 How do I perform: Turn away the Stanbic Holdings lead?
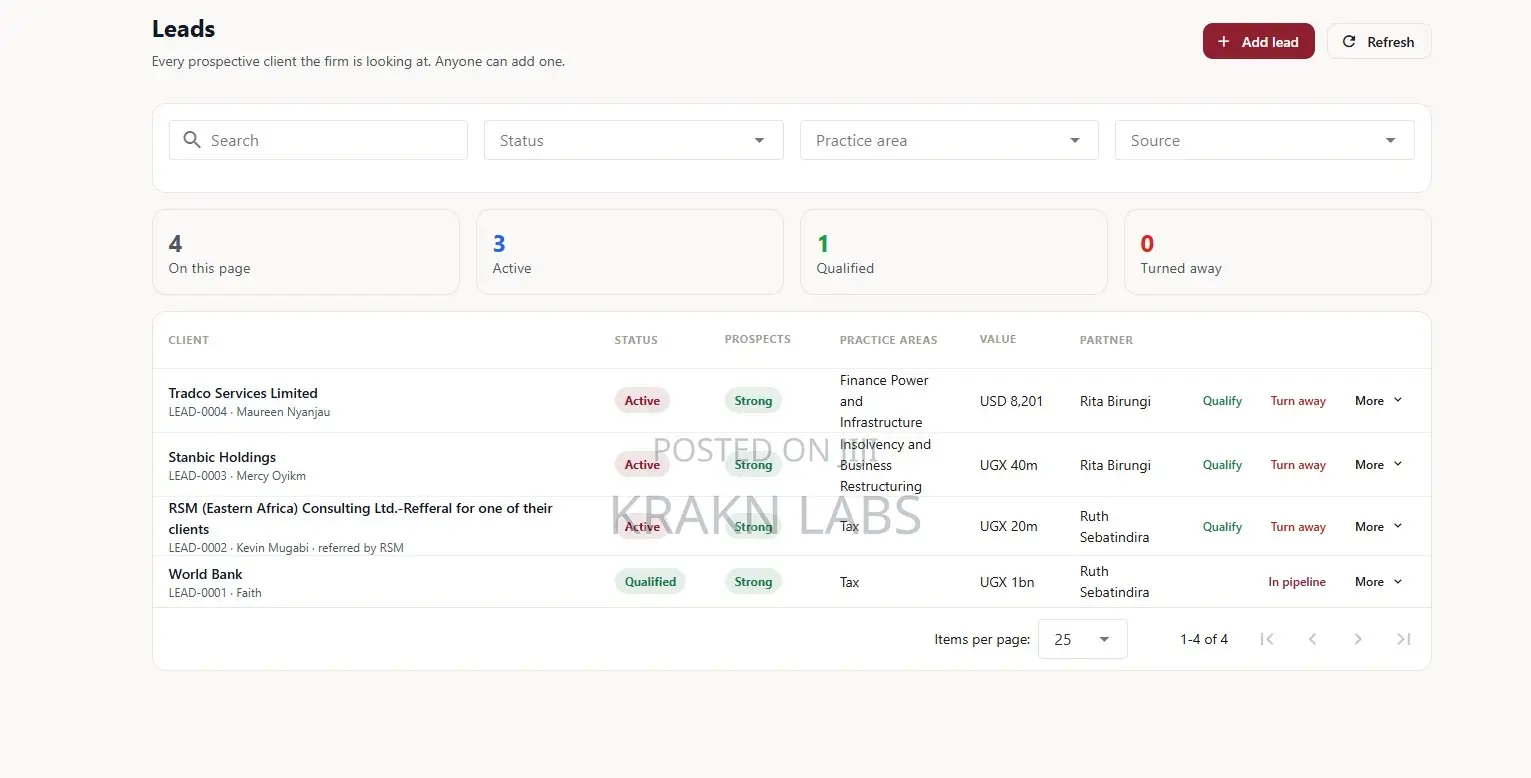click(1298, 465)
